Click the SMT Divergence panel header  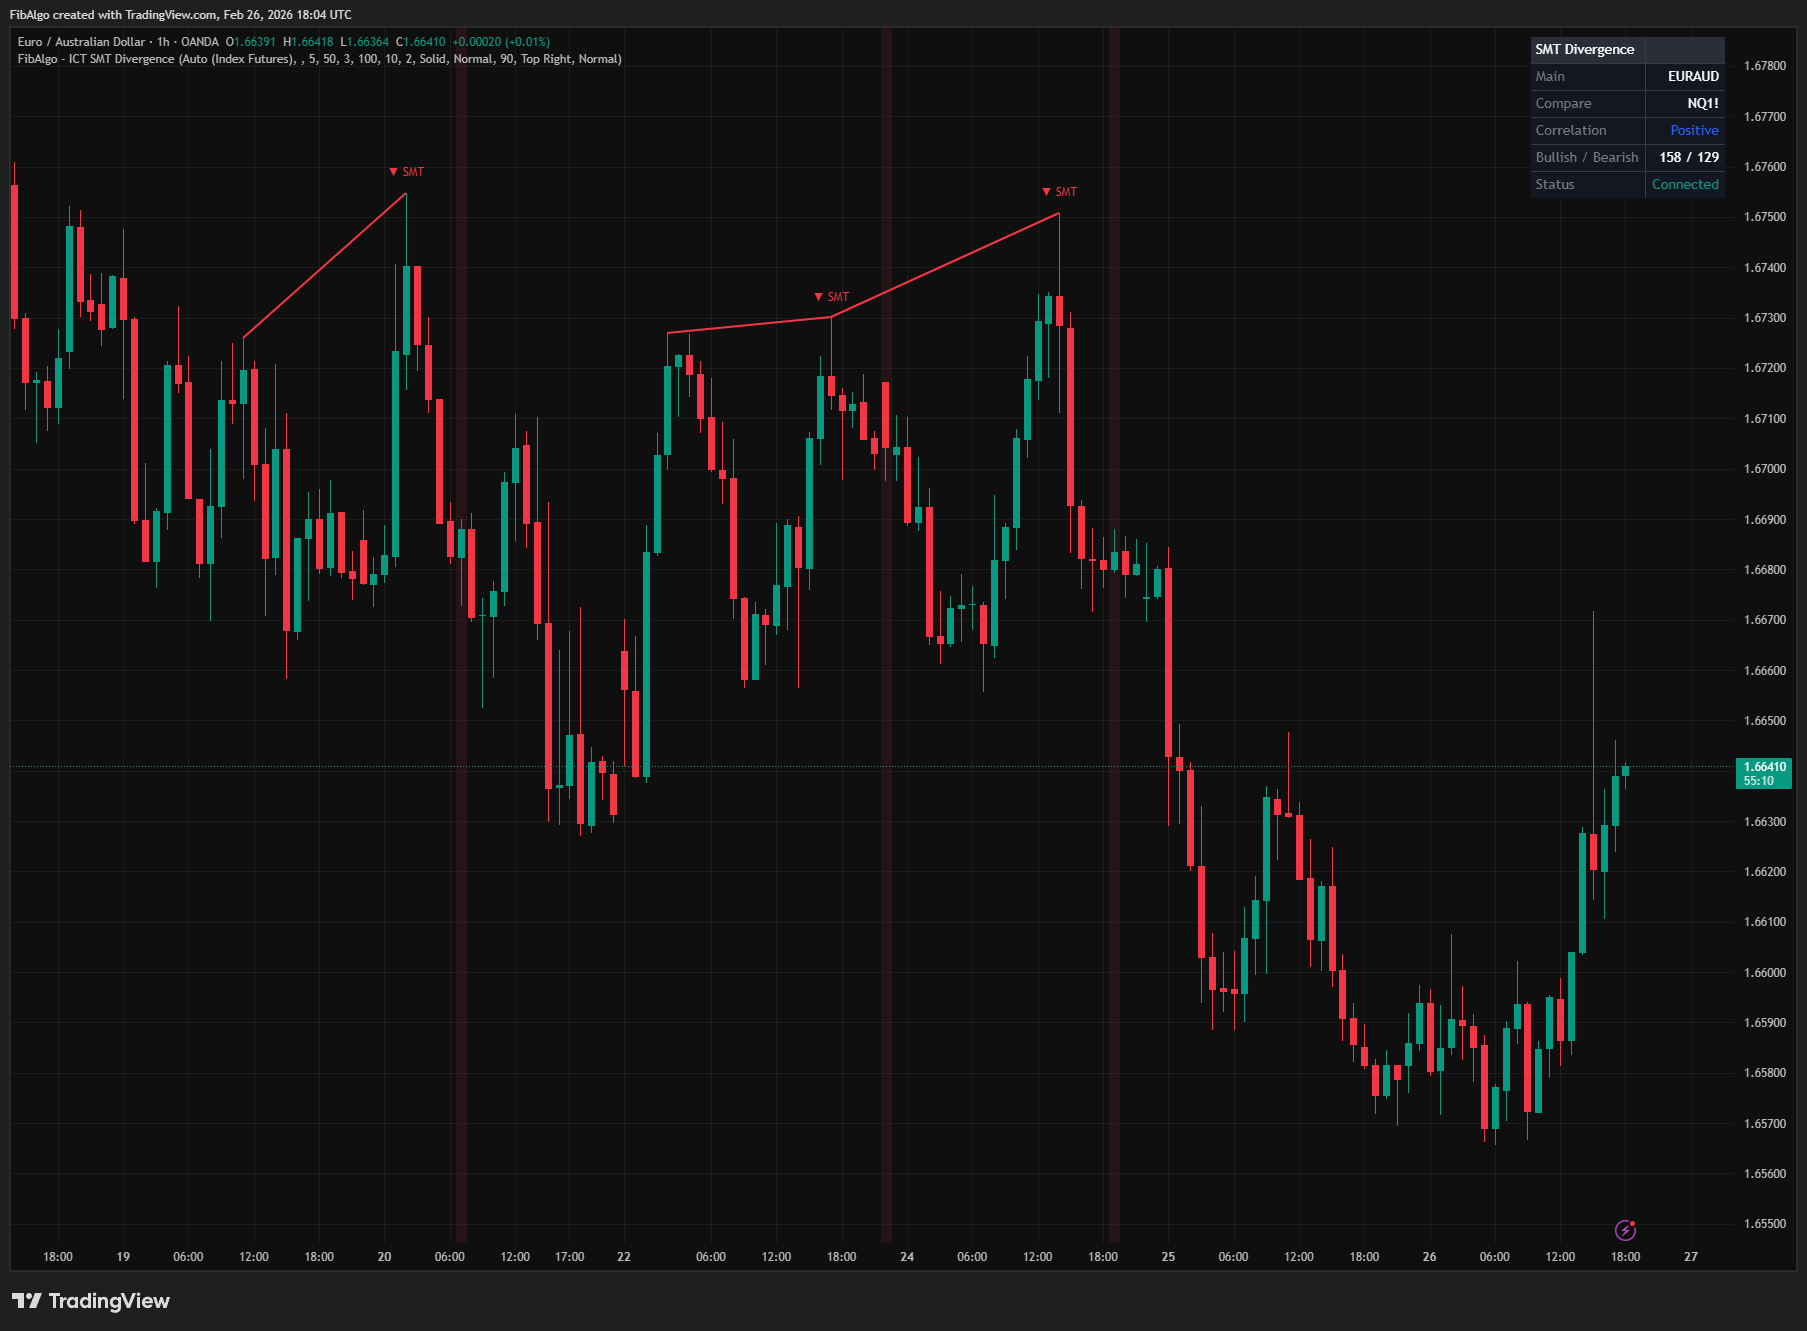pos(1584,49)
